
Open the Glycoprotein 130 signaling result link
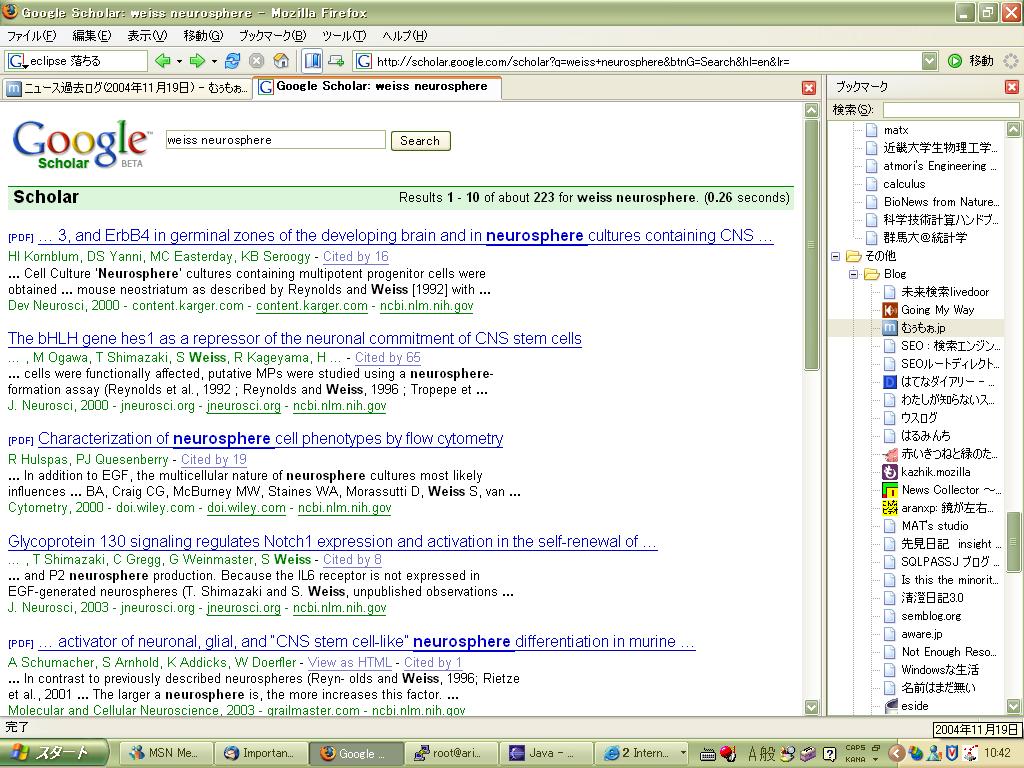coord(332,541)
